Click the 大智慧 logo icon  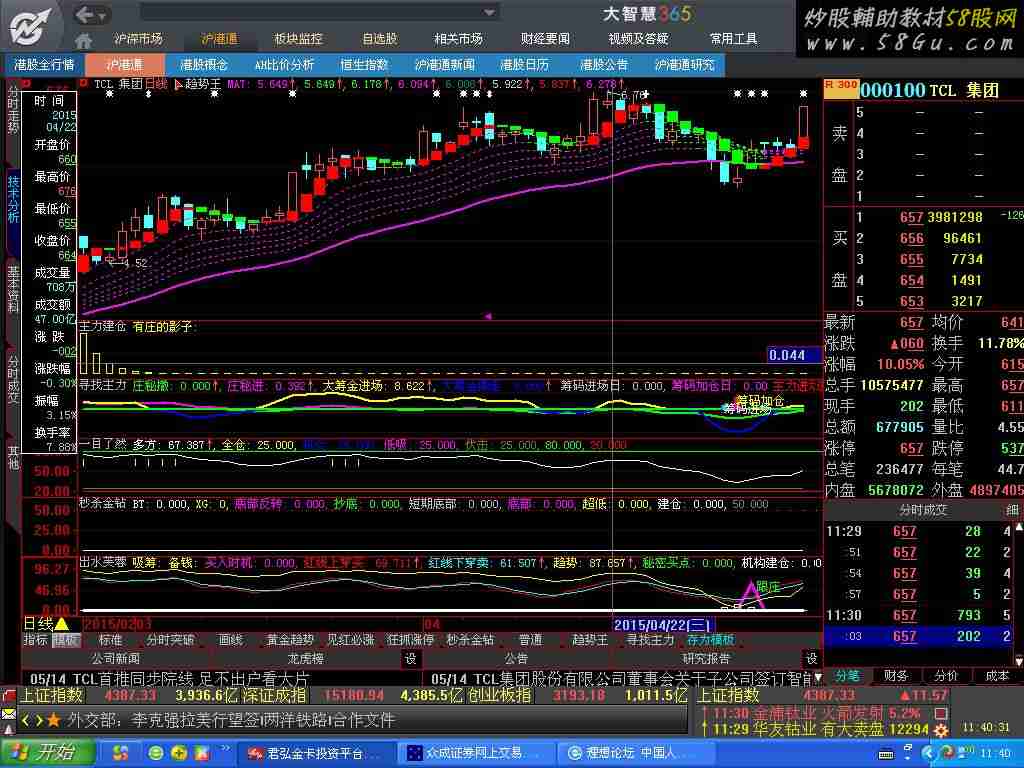(x=29, y=26)
